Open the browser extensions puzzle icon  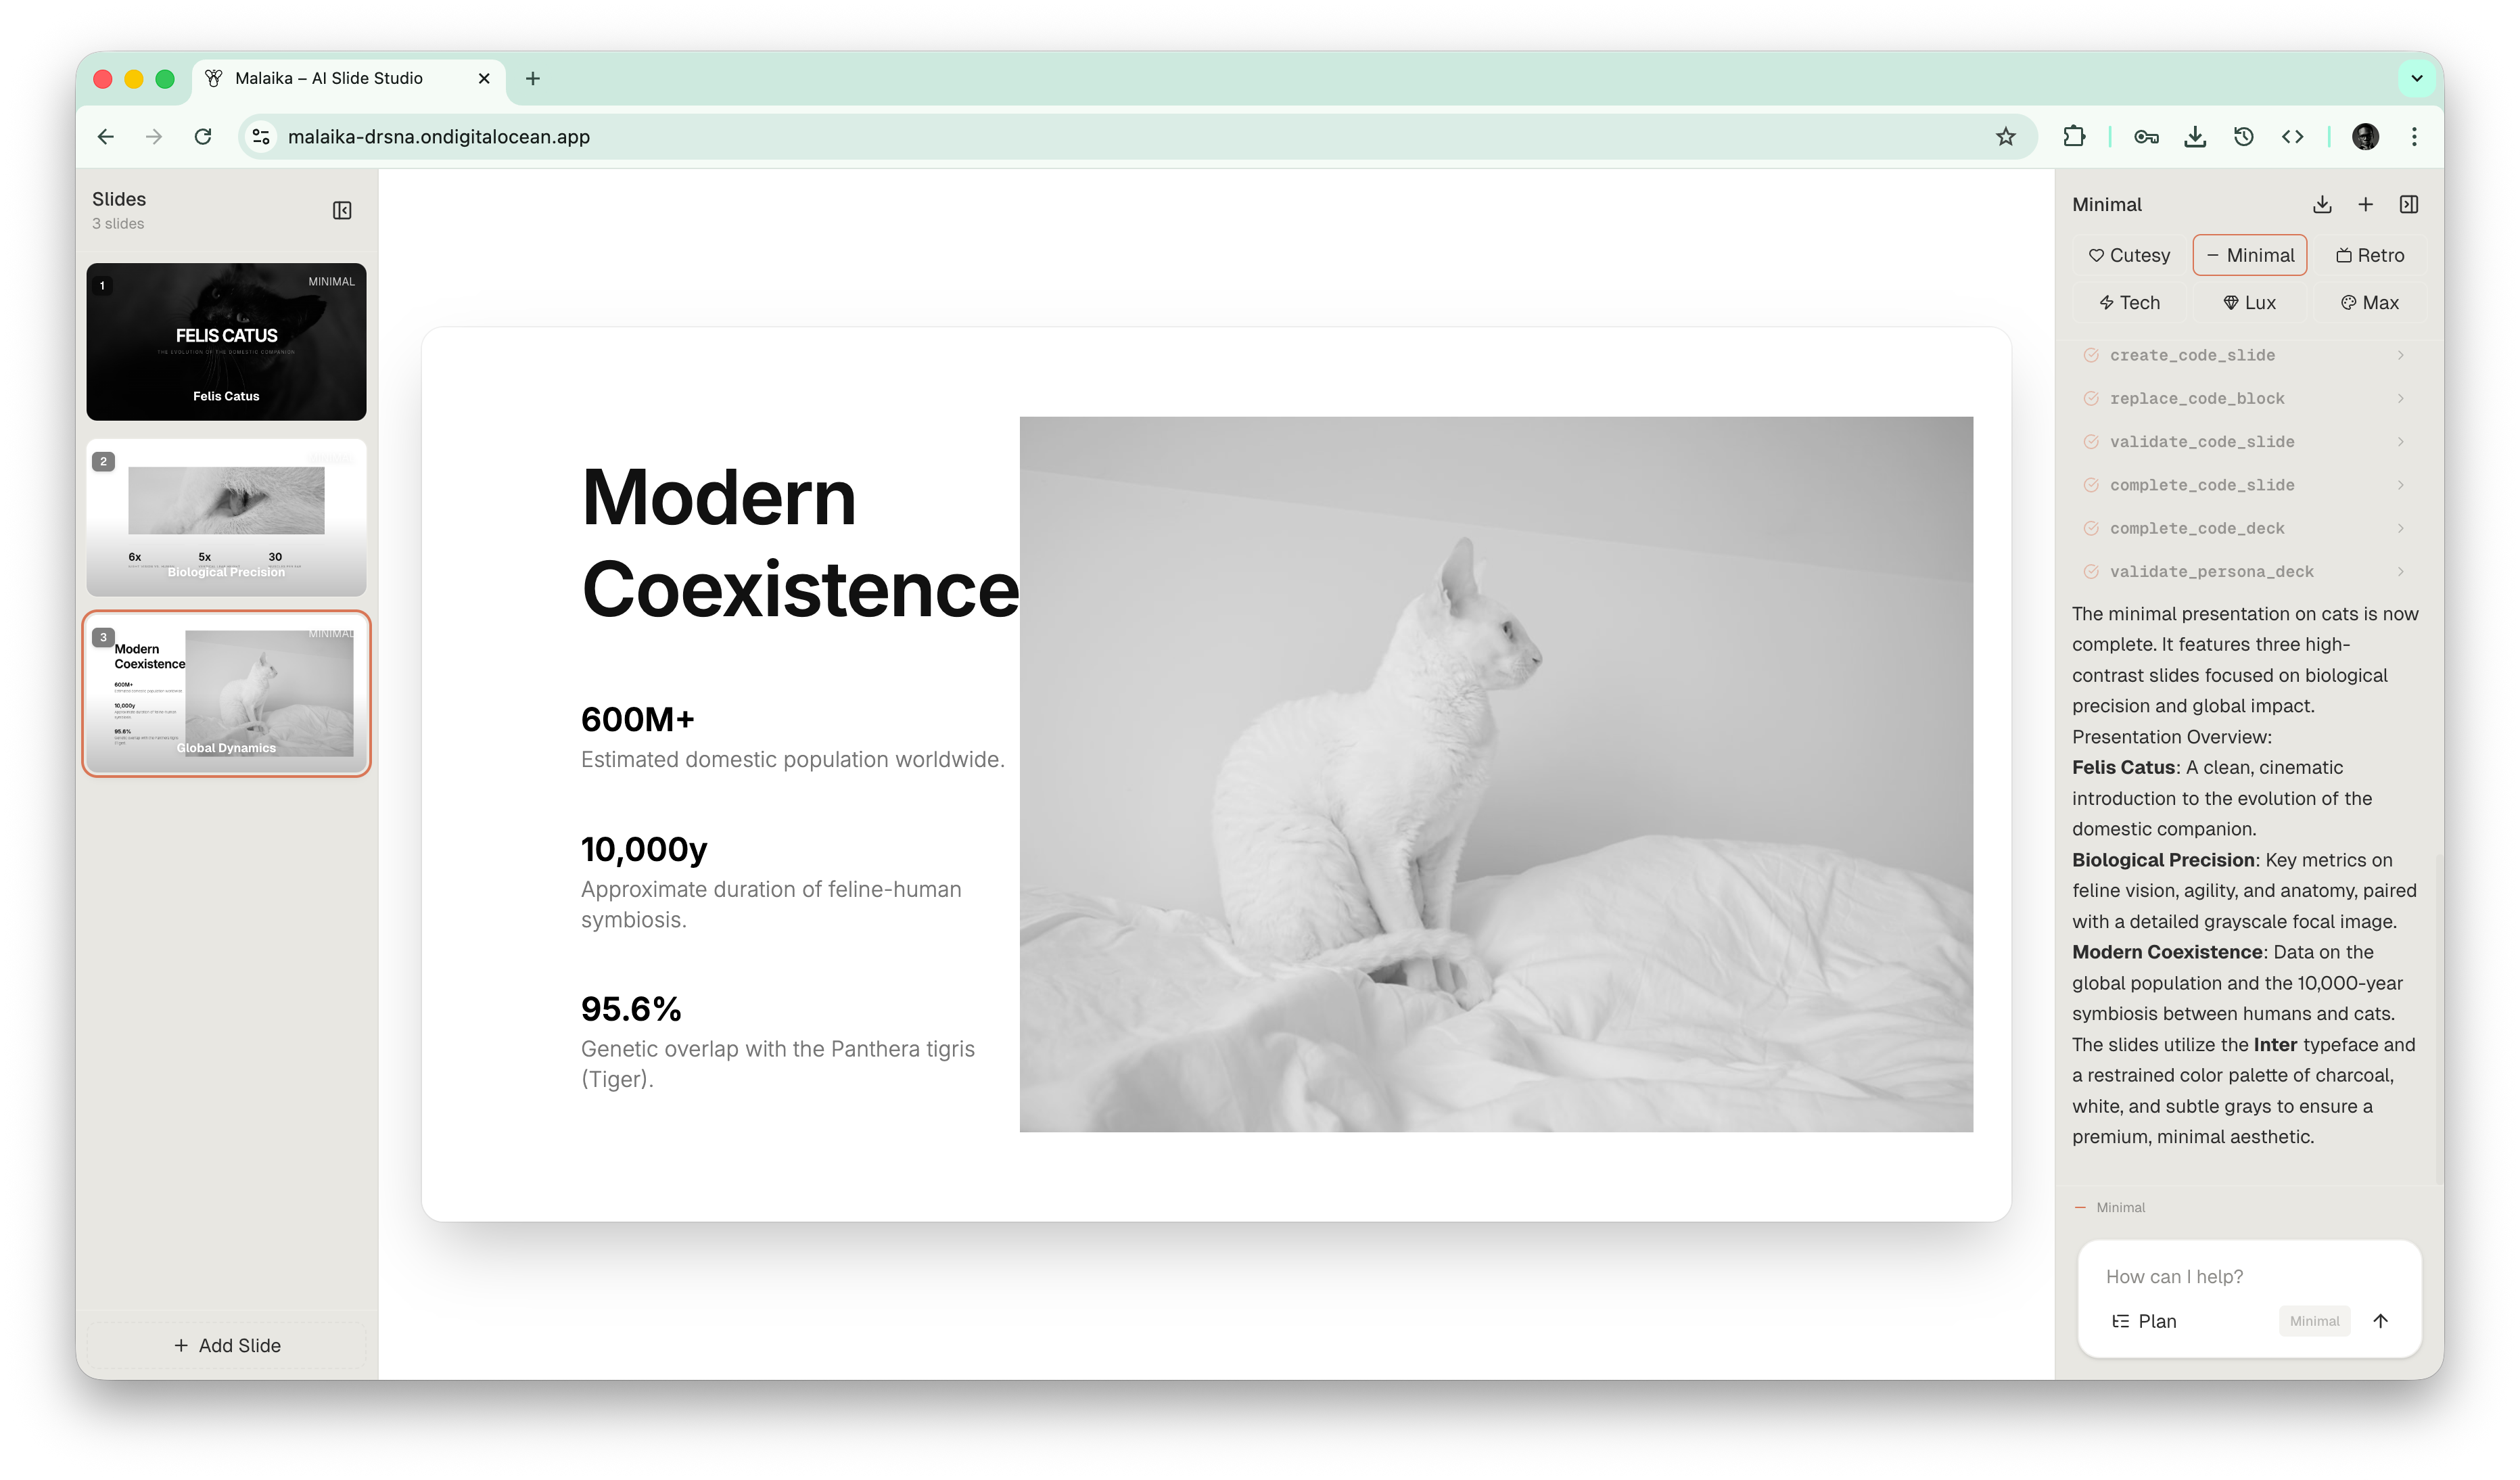click(x=2074, y=137)
